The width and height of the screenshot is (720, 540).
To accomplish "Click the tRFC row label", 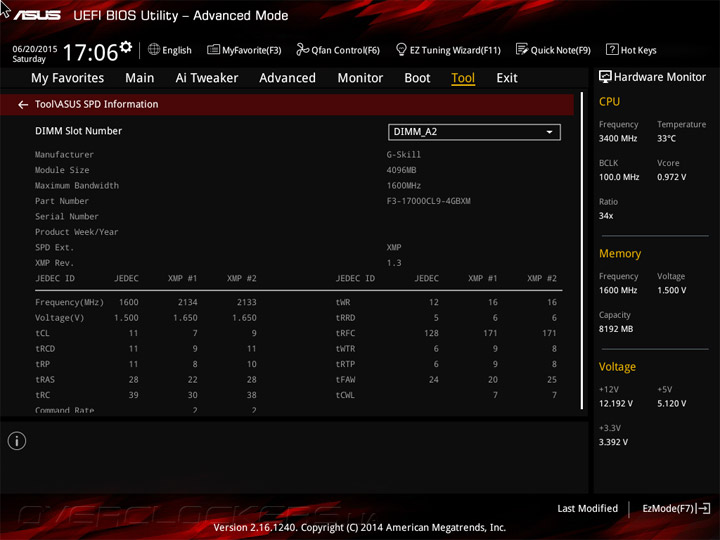I will tap(345, 333).
